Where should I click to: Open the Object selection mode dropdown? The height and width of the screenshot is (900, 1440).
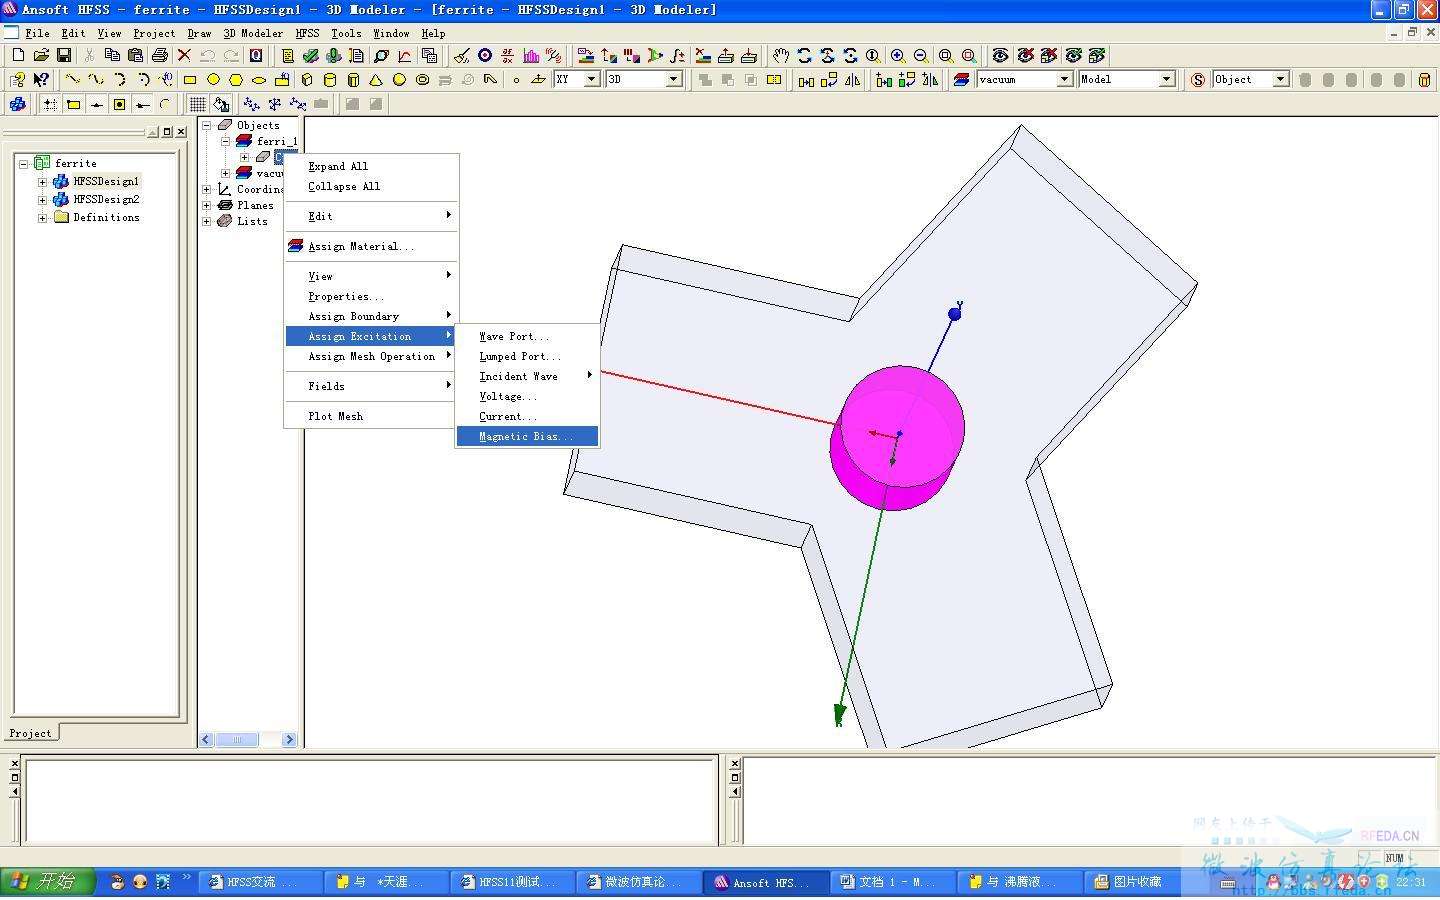click(x=1281, y=79)
